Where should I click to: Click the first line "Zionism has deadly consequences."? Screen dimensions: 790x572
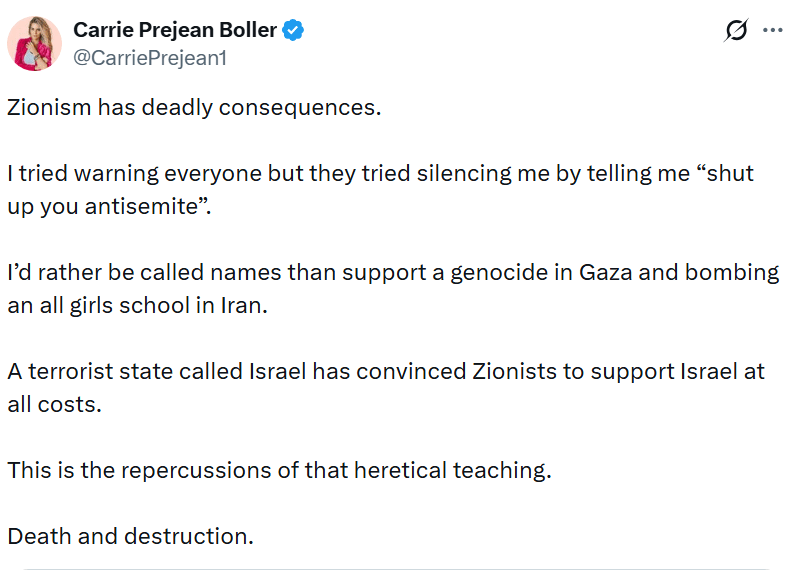click(x=195, y=107)
